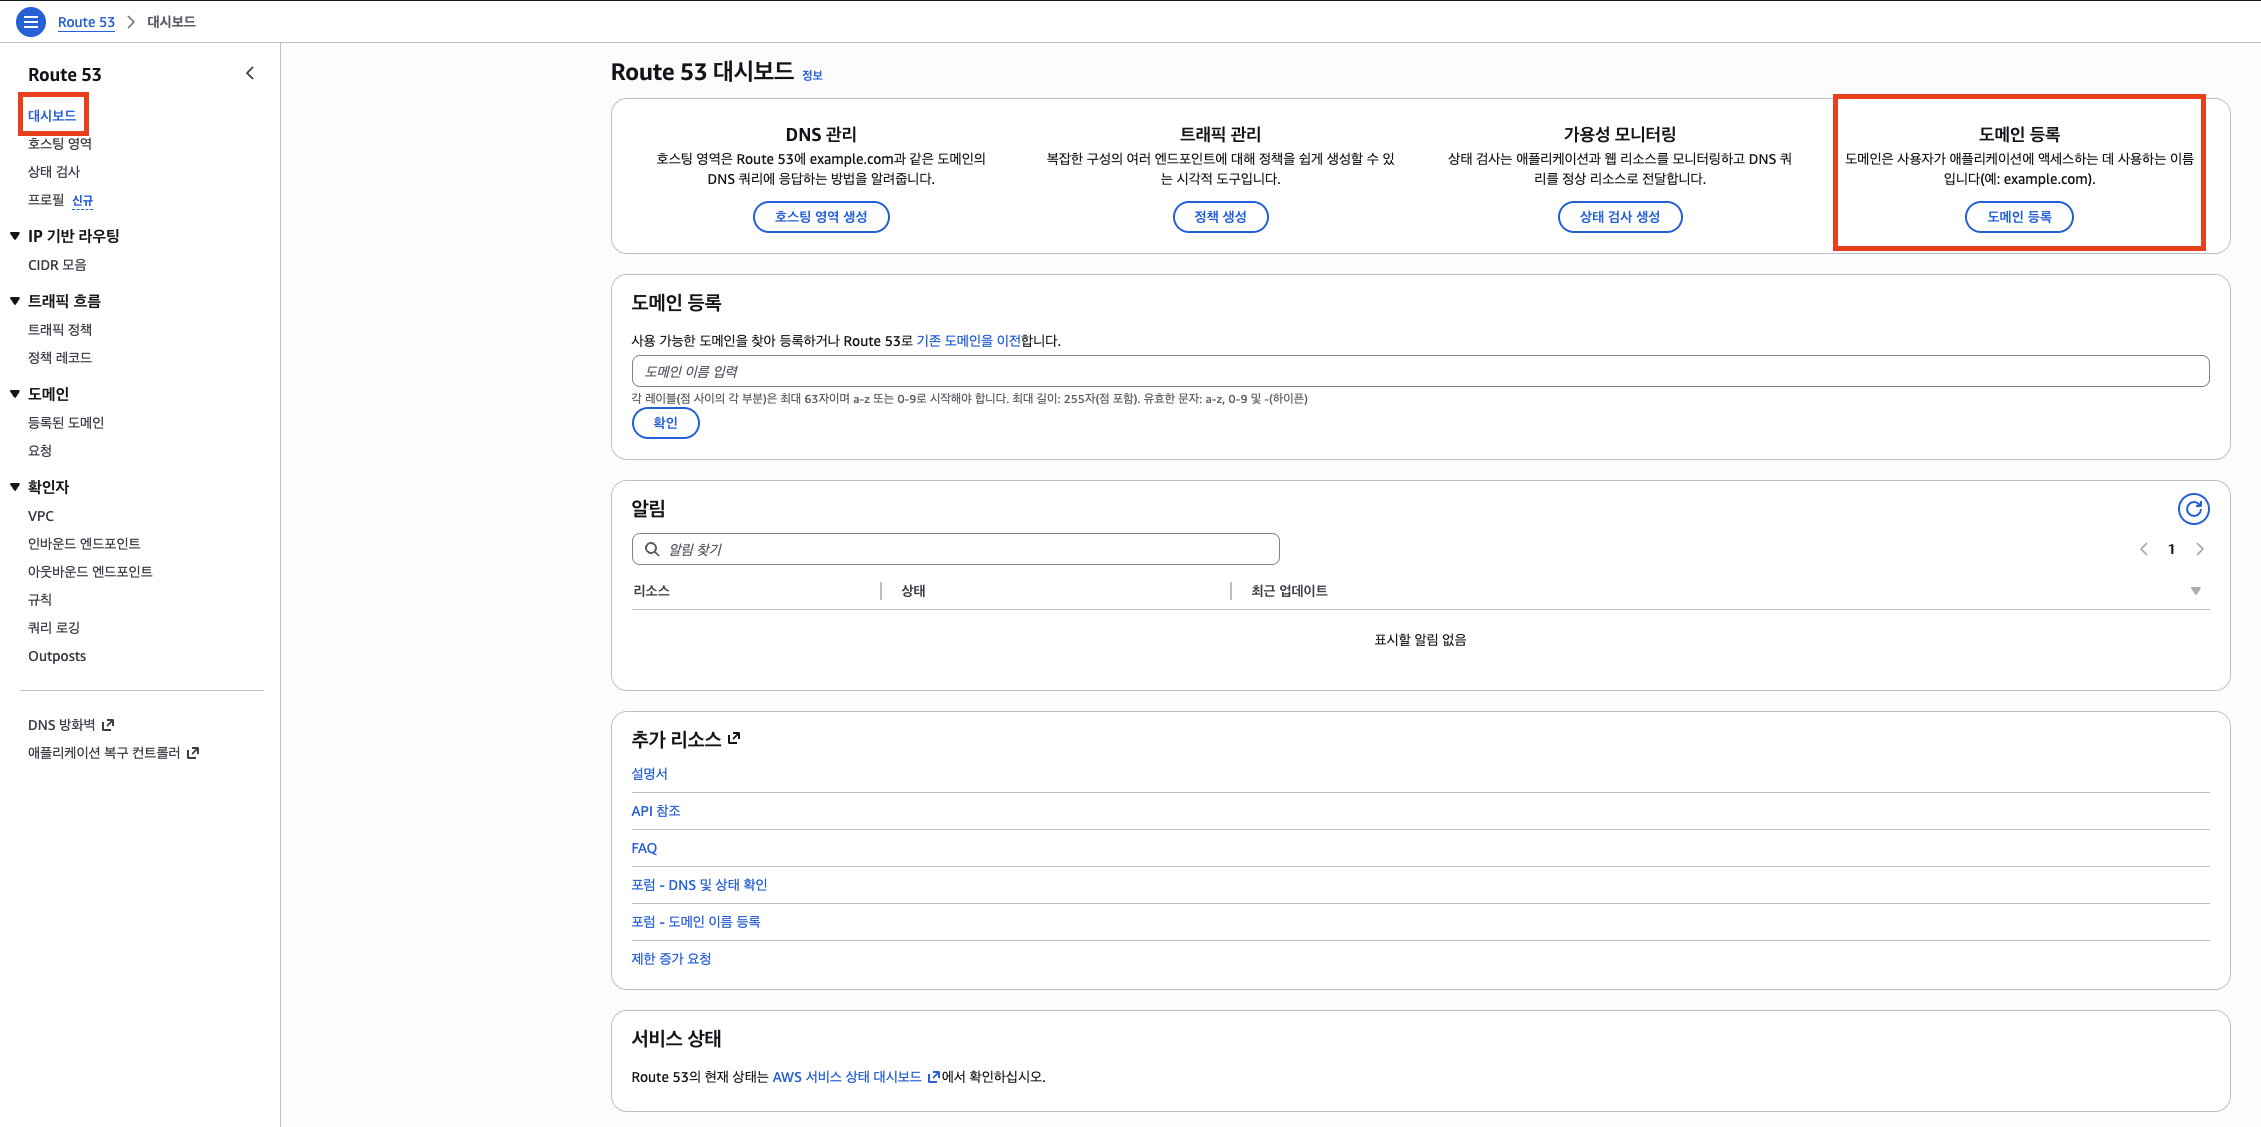Sort alerts by 최근 업데이트 arrow
Image resolution: width=2261 pixels, height=1127 pixels.
2196,591
